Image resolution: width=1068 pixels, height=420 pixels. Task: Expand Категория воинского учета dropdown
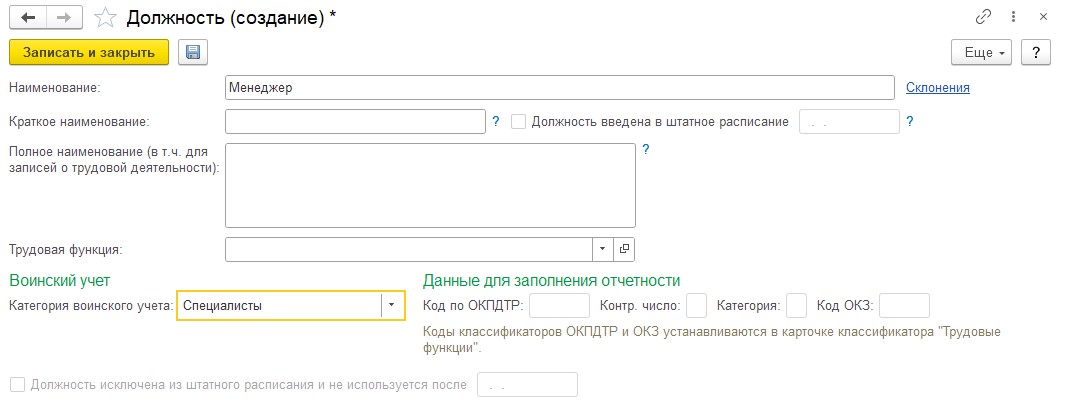[x=392, y=306]
